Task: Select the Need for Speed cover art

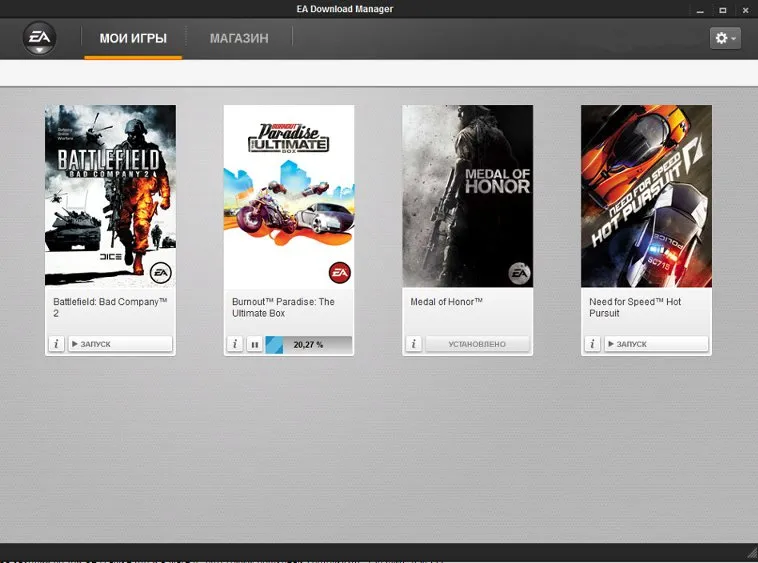Action: pyautogui.click(x=646, y=196)
